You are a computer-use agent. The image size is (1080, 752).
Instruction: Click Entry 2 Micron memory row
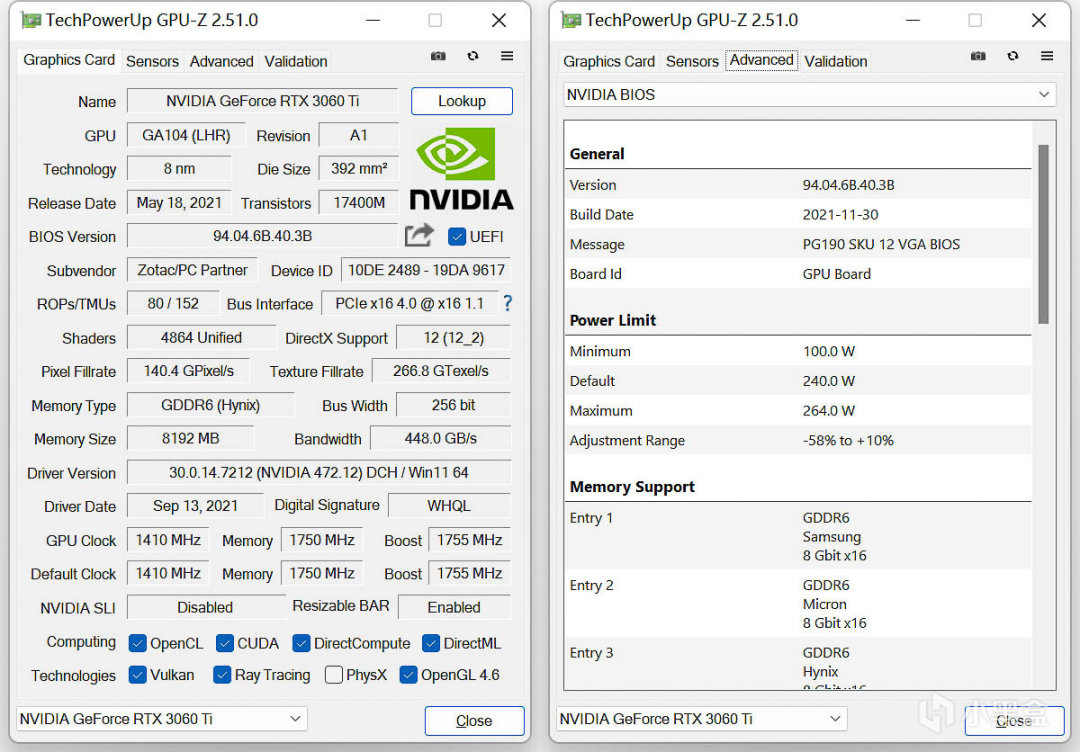[798, 604]
